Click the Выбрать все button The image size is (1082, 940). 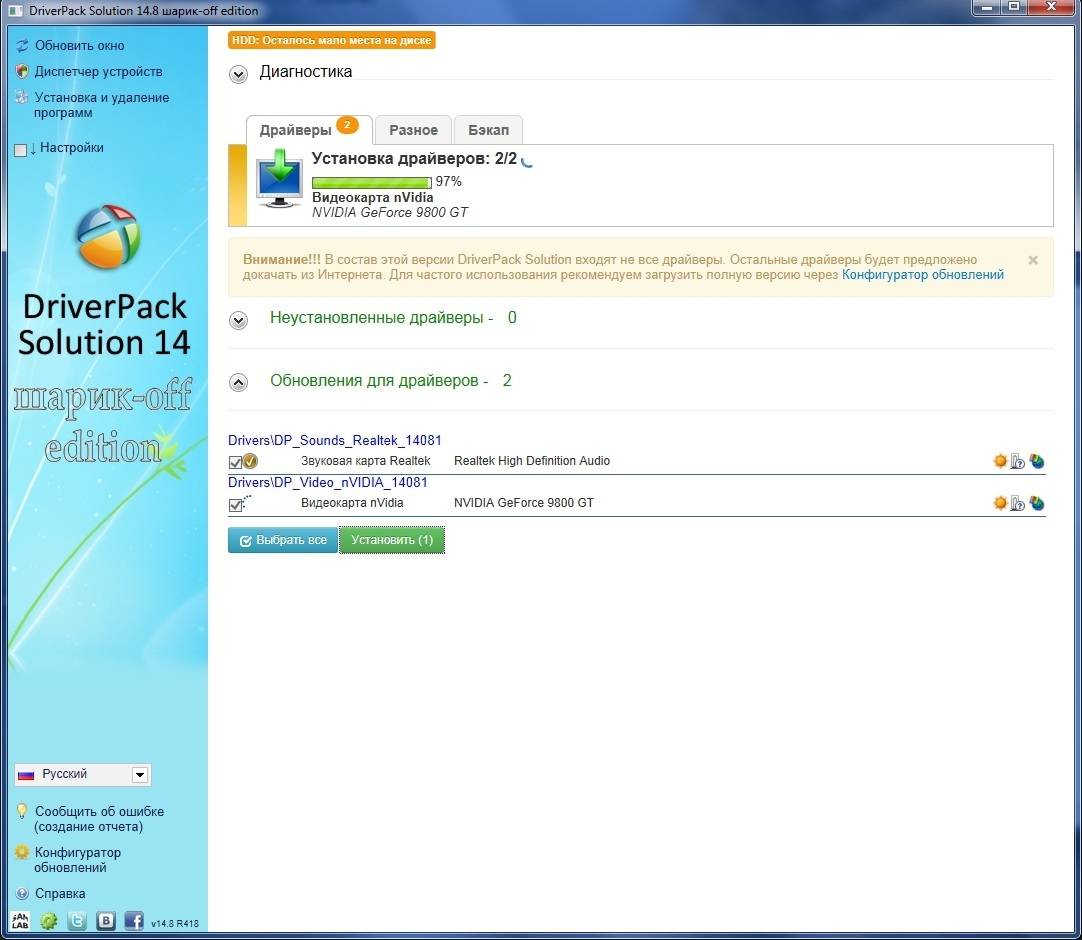tap(283, 540)
